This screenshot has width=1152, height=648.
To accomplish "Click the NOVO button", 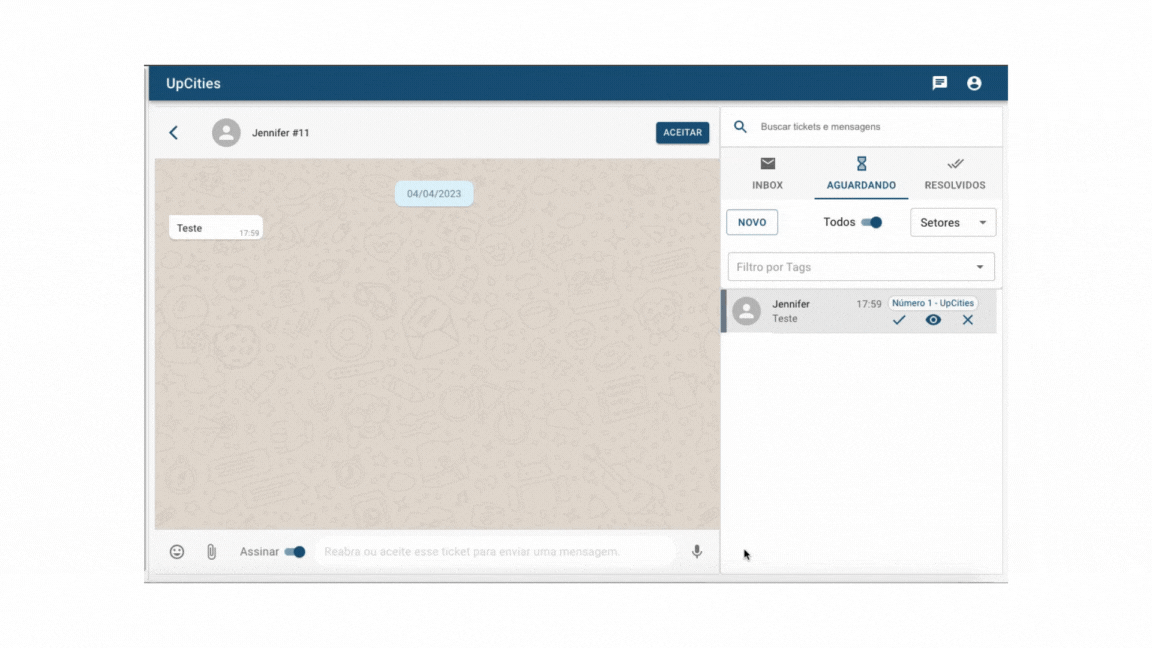I will pyautogui.click(x=752, y=223).
